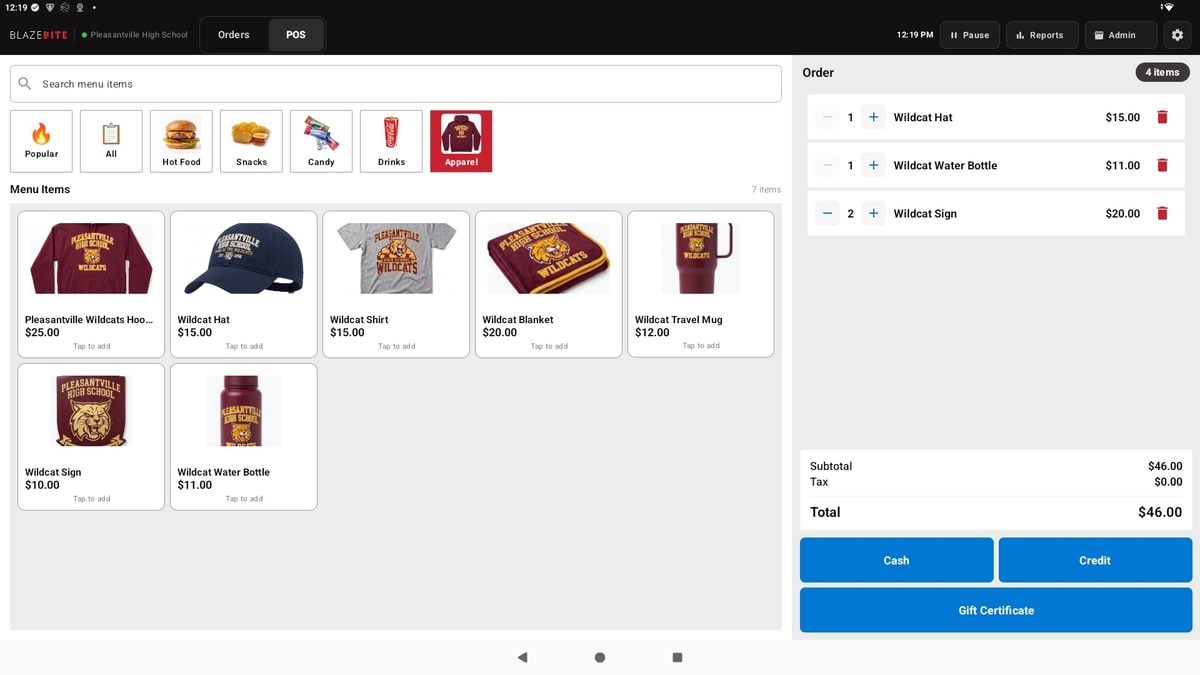Increase Wildcat Hat quantity with plus
Screen dimensions: 1200x675
click(x=873, y=117)
